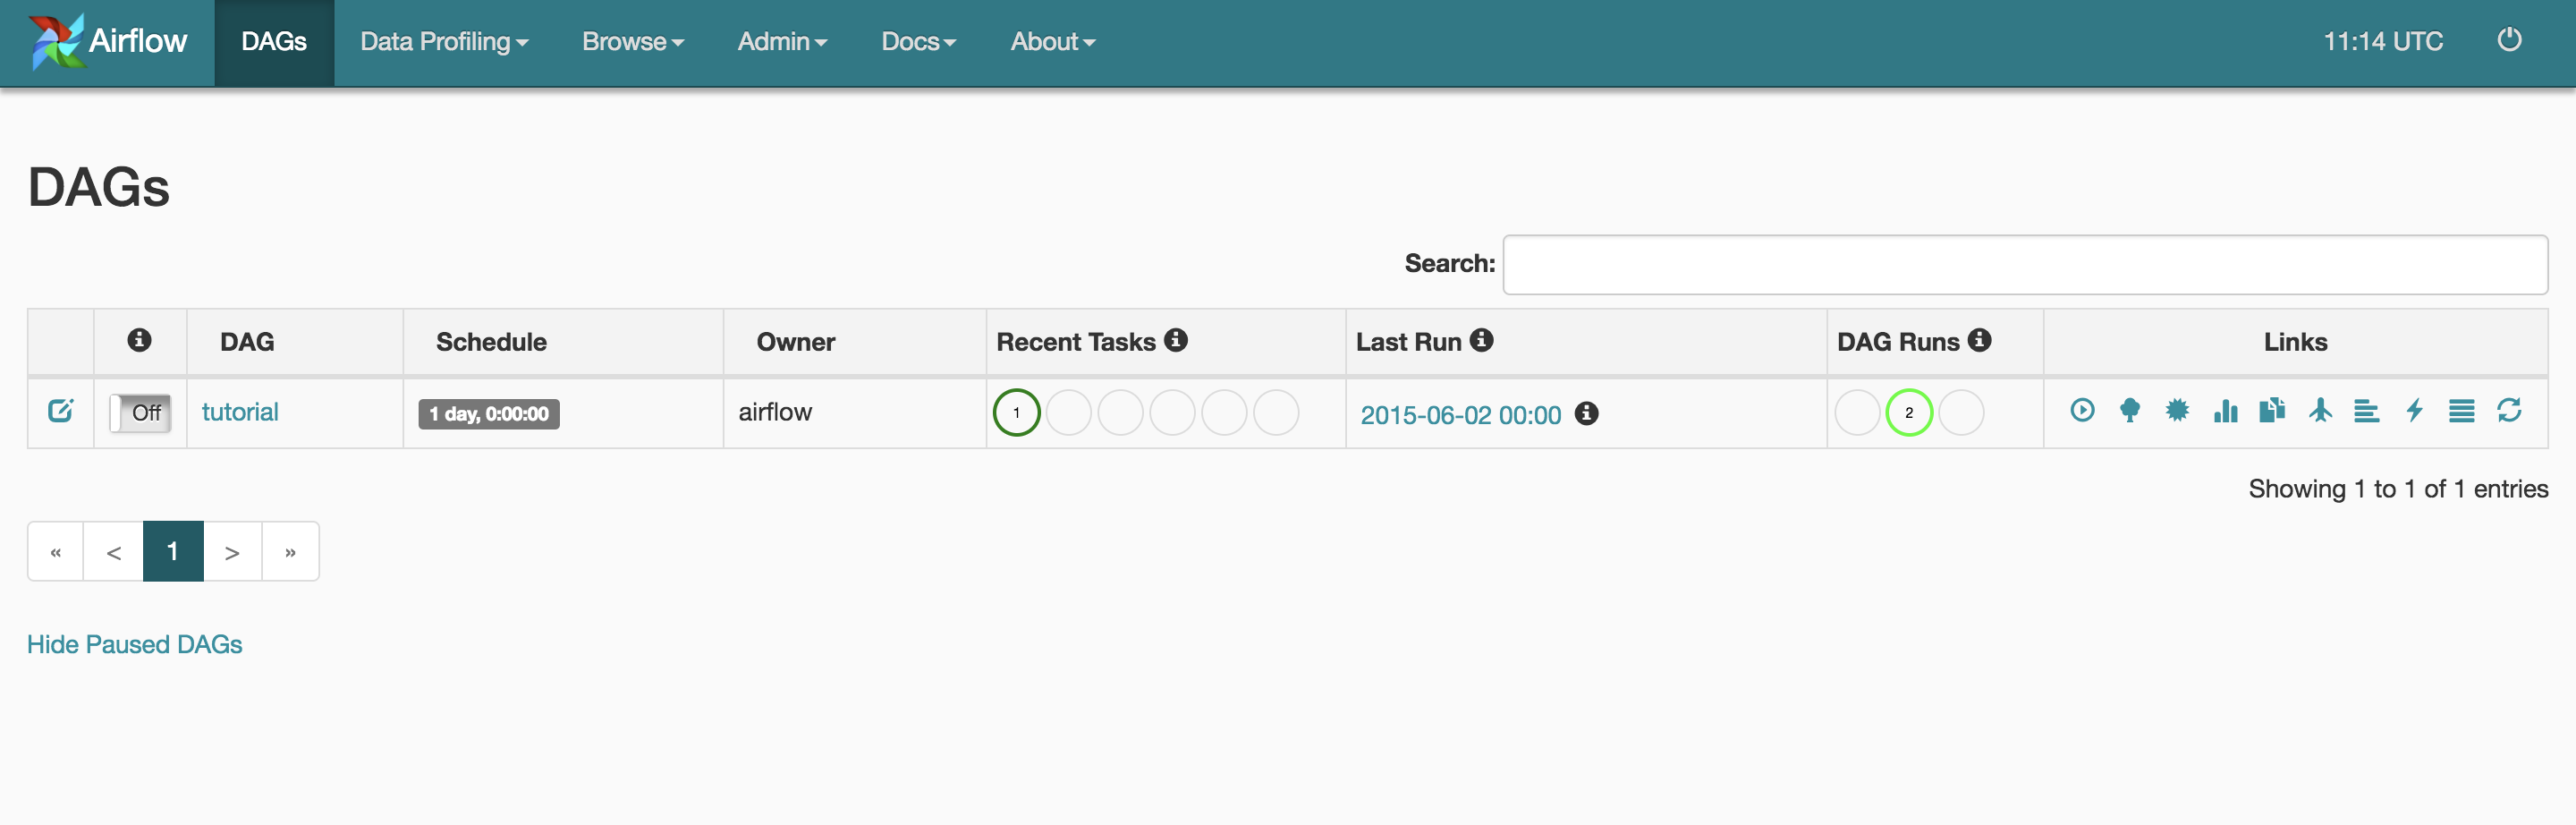Image resolution: width=2576 pixels, height=825 pixels.
Task: Open Task Tries duplicate-pages icon
Action: (2272, 410)
